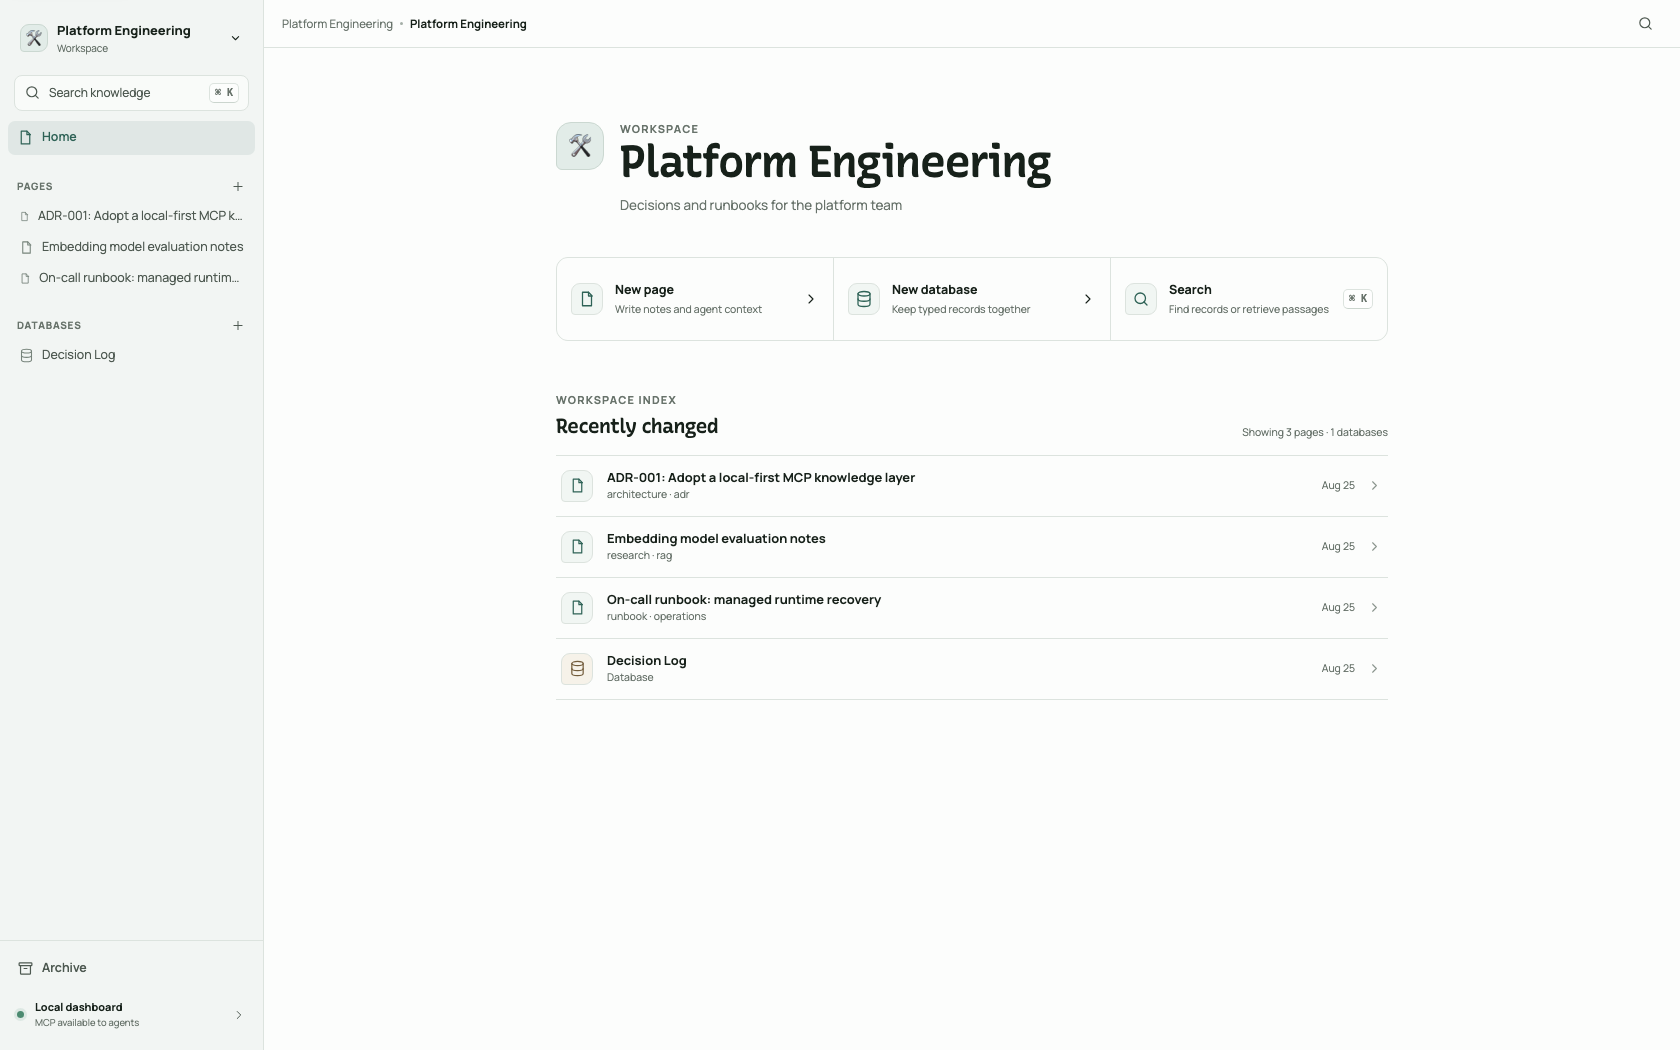Click the Search card magnifier icon
Screen dimensions: 1680x1050
1141,299
